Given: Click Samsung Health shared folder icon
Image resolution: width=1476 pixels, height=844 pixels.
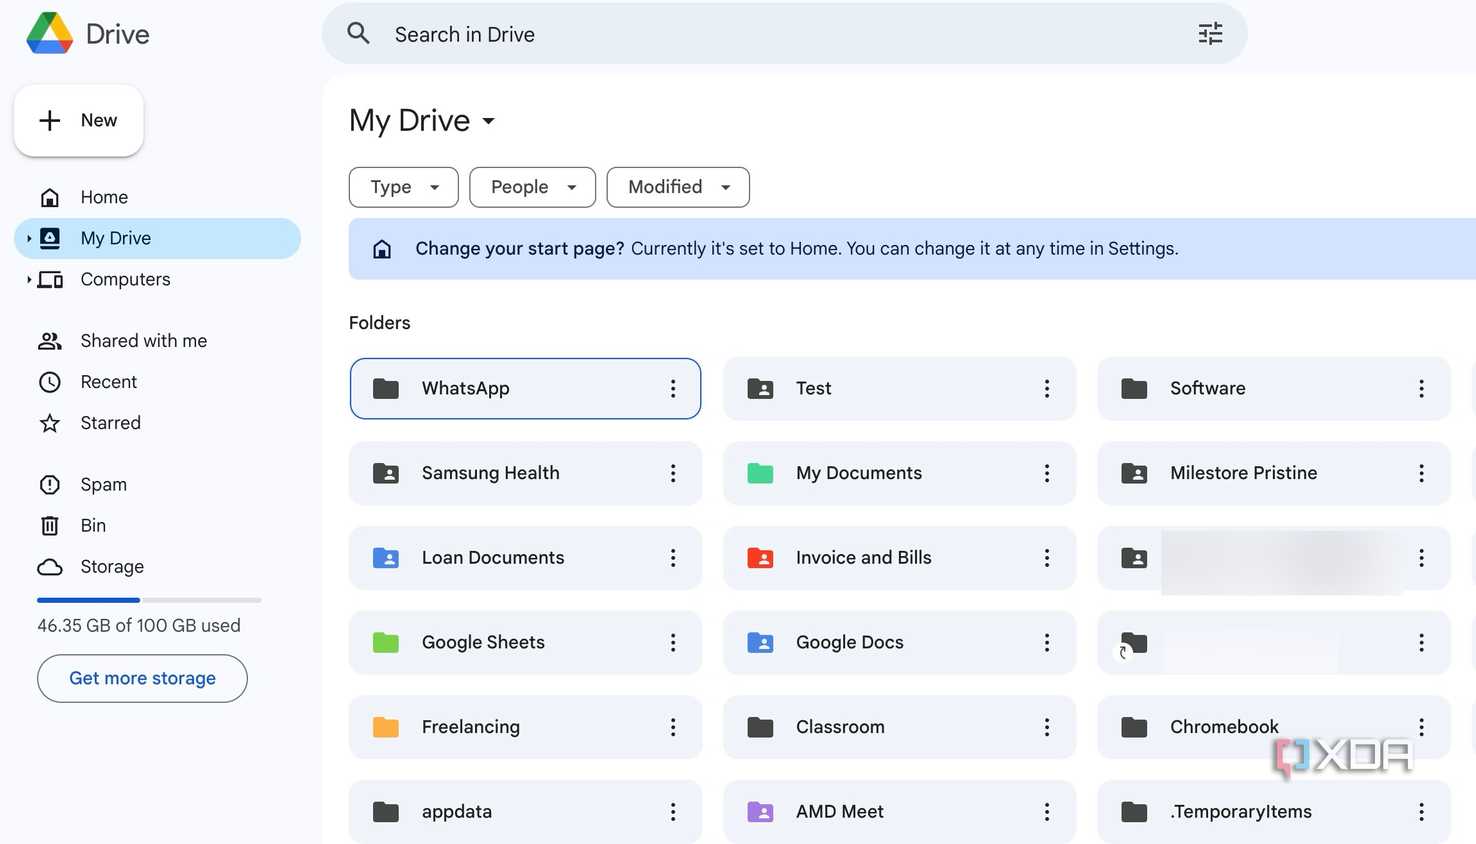Looking at the screenshot, I should click(x=386, y=473).
